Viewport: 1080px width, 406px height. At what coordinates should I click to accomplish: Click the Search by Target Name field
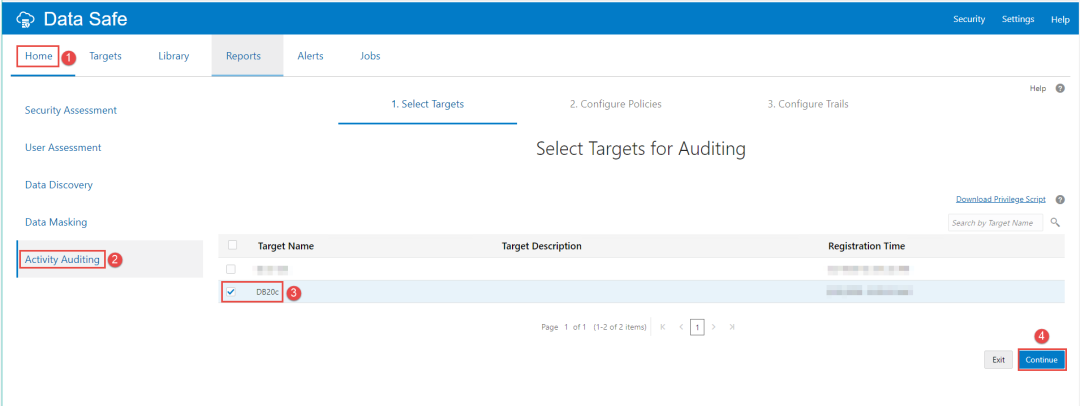coord(994,222)
